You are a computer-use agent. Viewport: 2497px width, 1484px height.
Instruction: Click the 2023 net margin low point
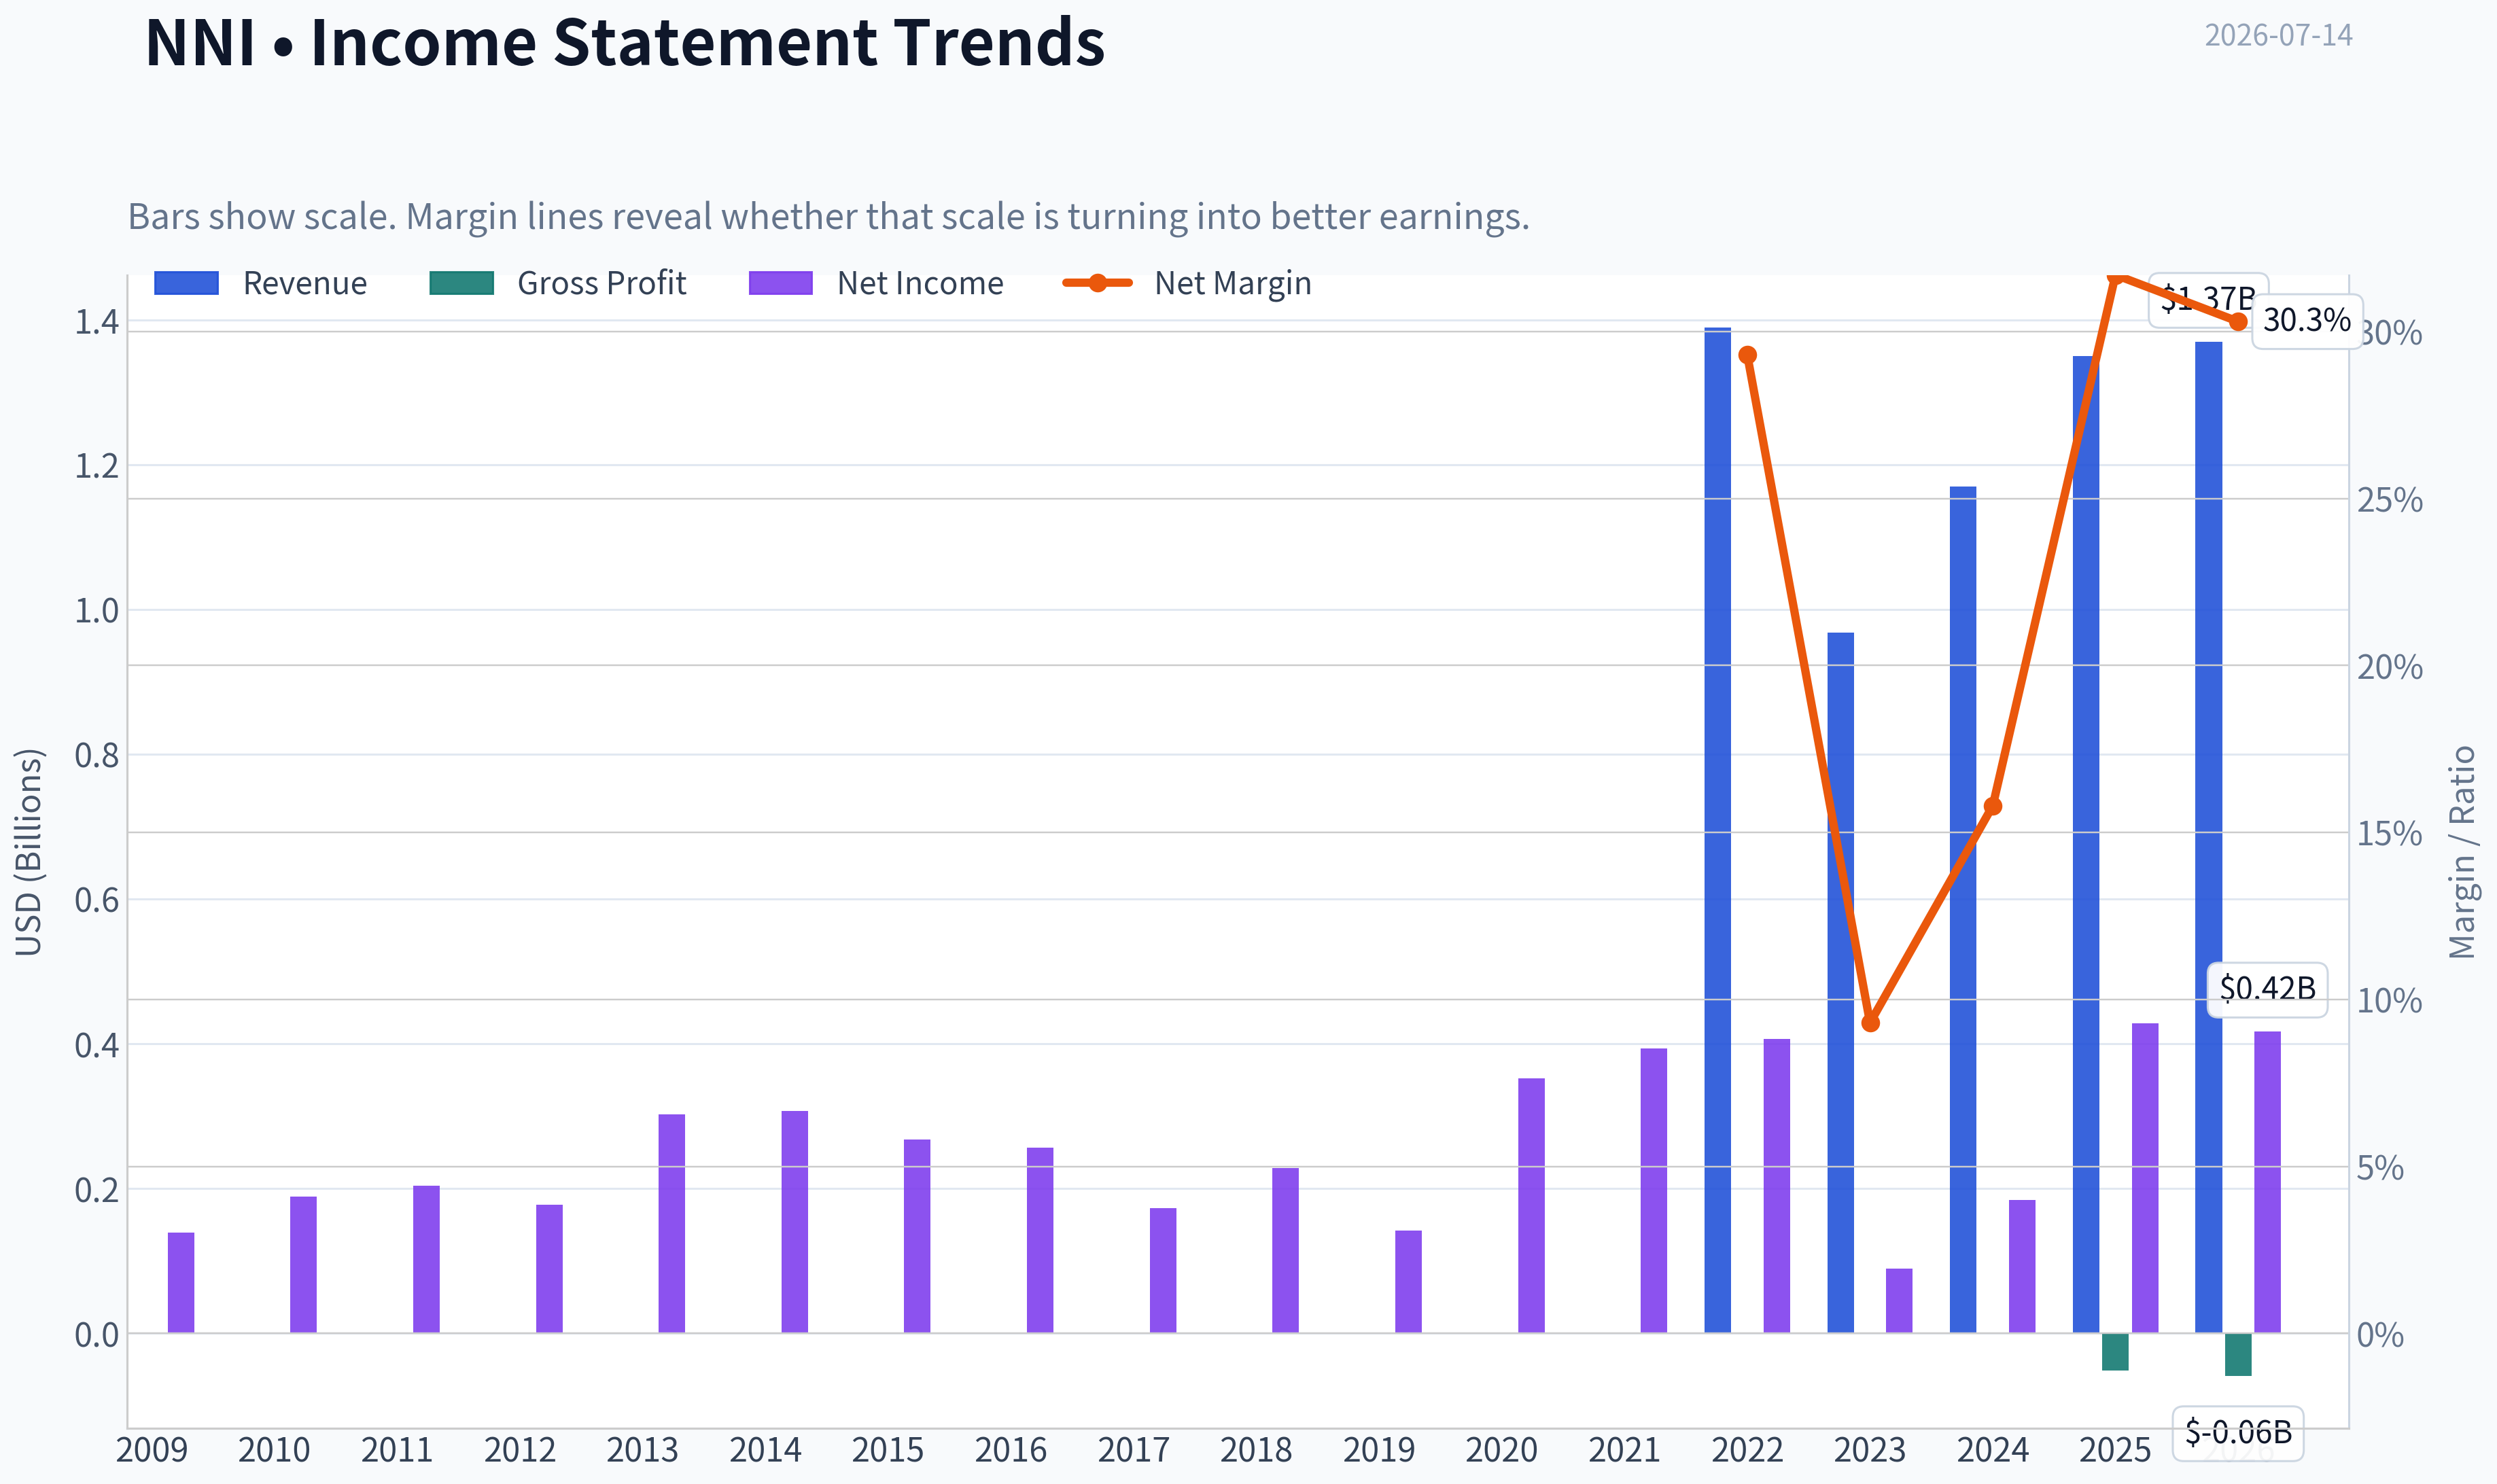coord(1871,1023)
